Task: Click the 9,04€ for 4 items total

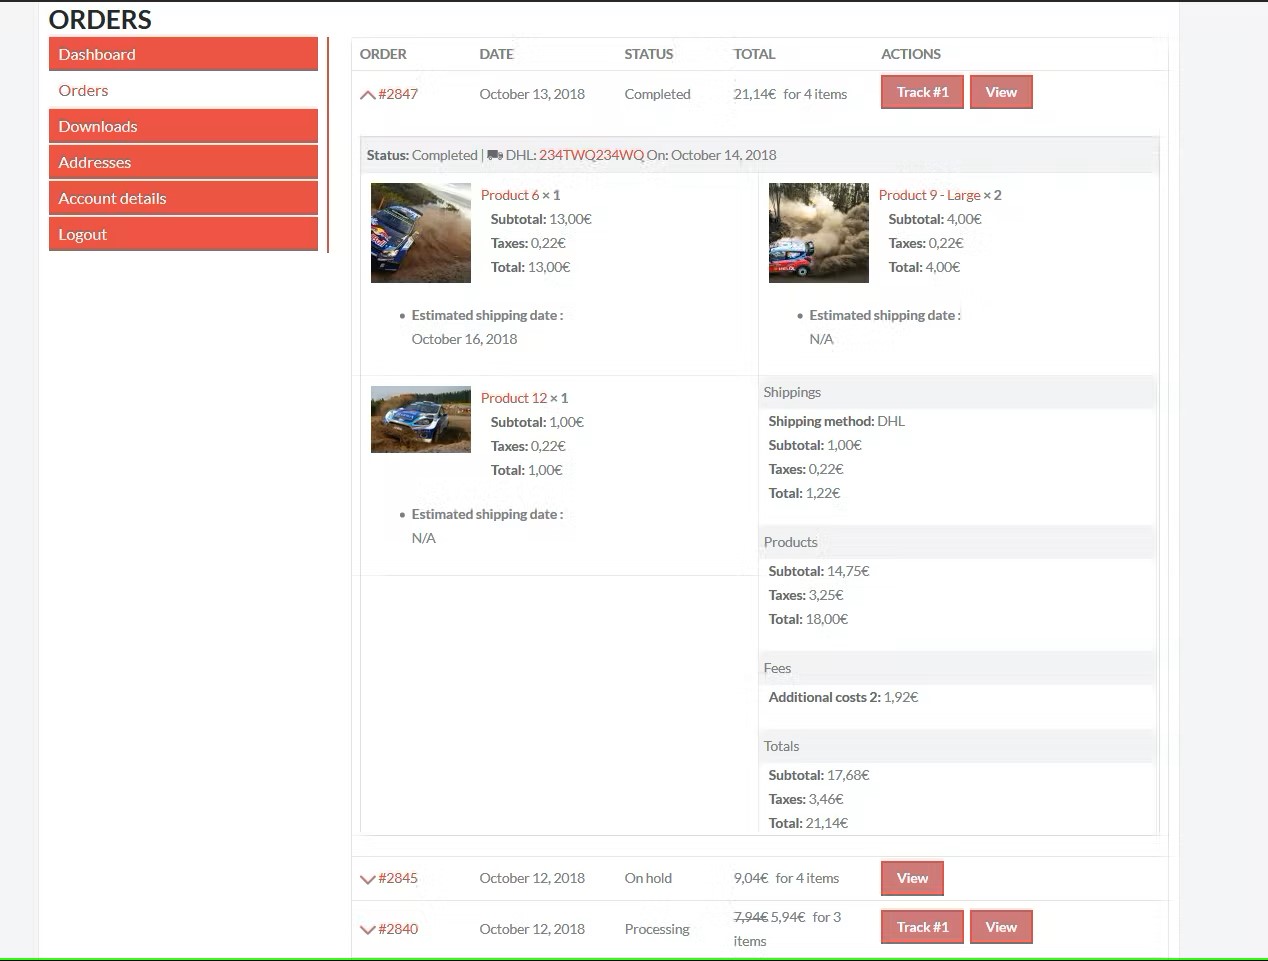Action: point(786,878)
